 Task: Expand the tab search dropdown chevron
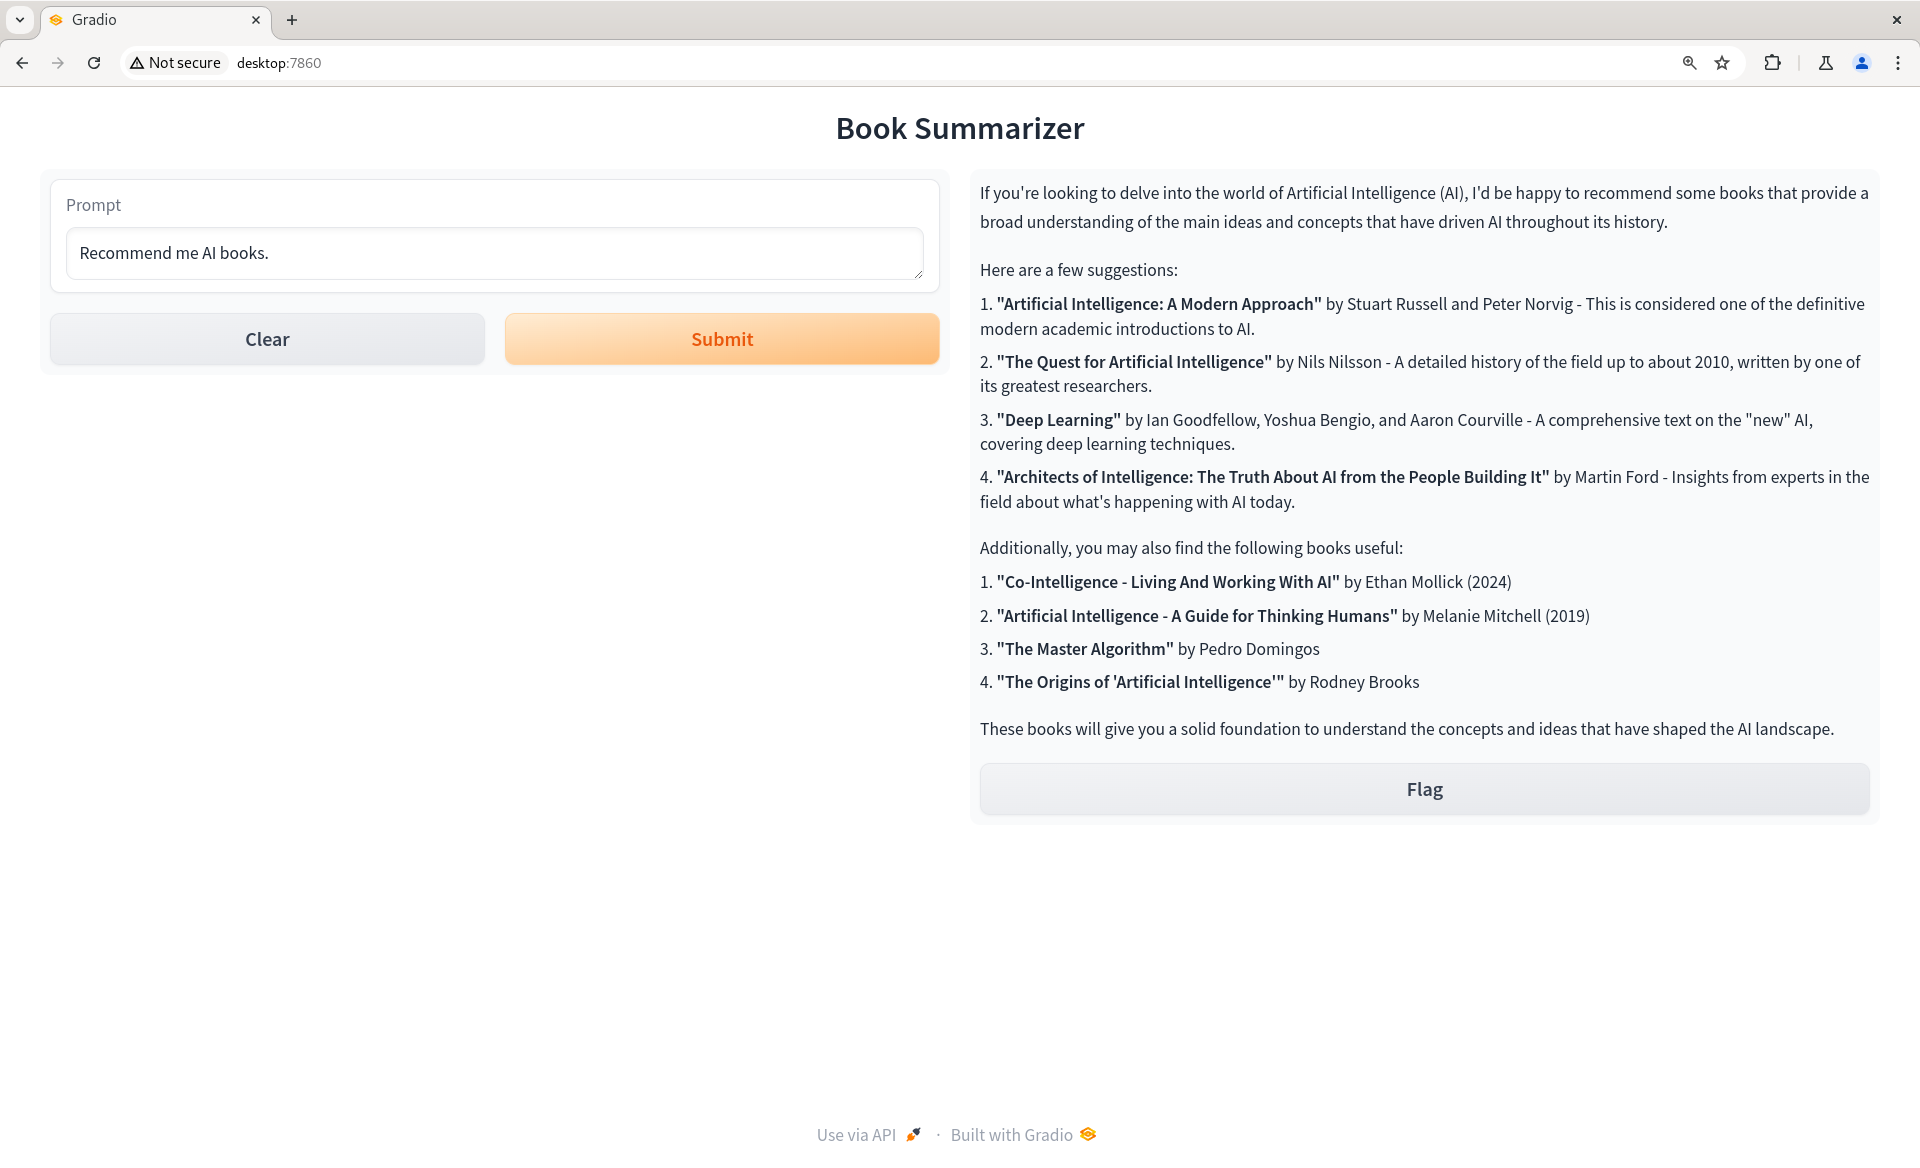point(20,20)
